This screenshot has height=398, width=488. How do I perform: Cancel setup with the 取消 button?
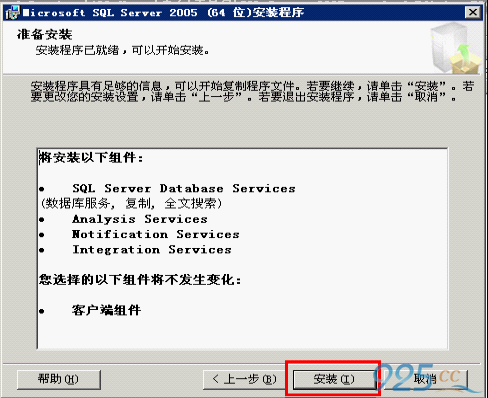(425, 379)
